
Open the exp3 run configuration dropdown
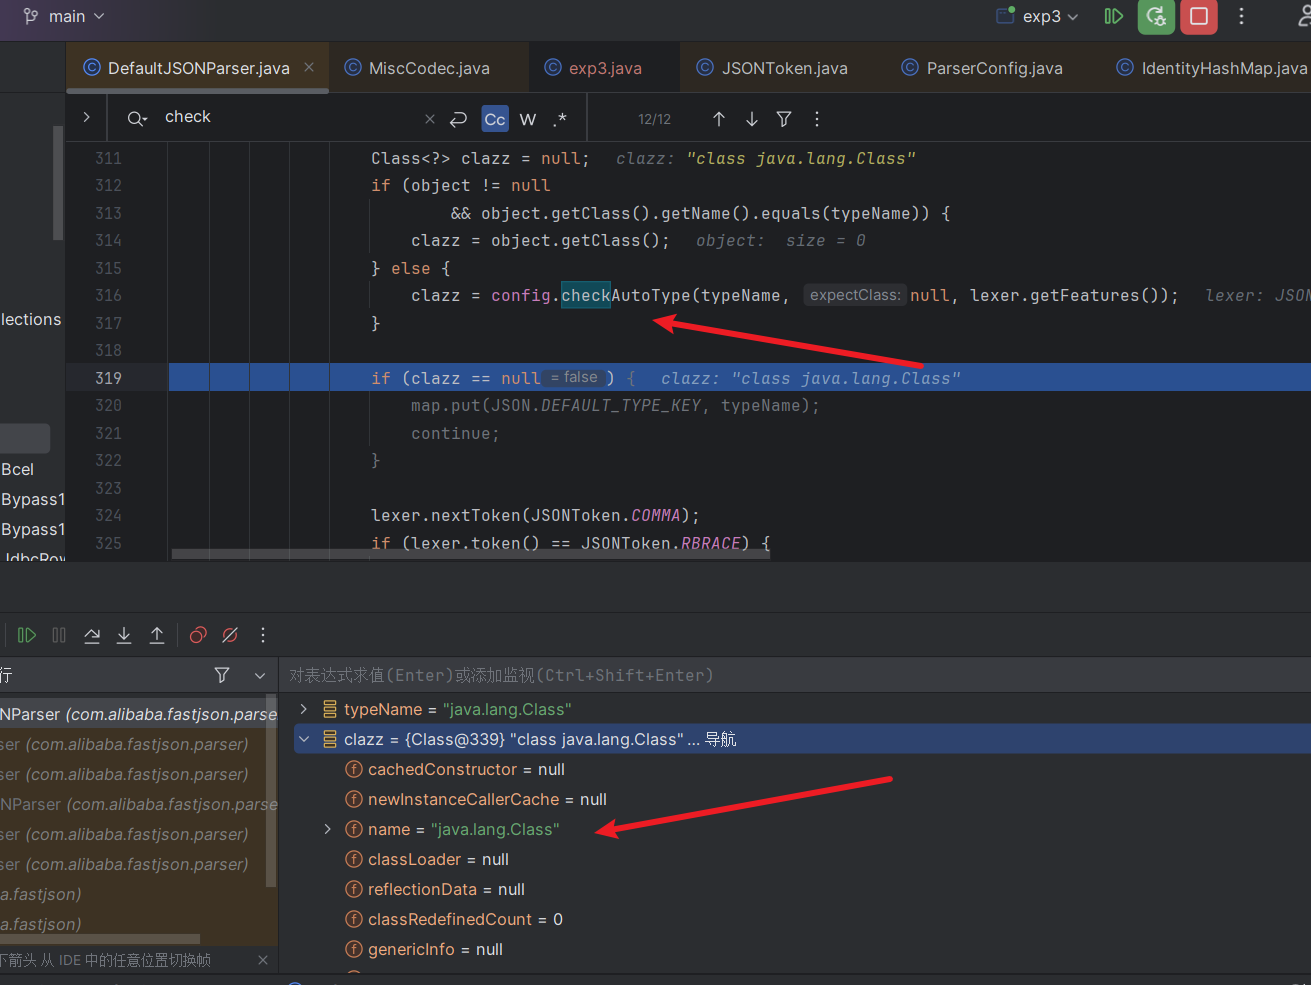[1039, 16]
